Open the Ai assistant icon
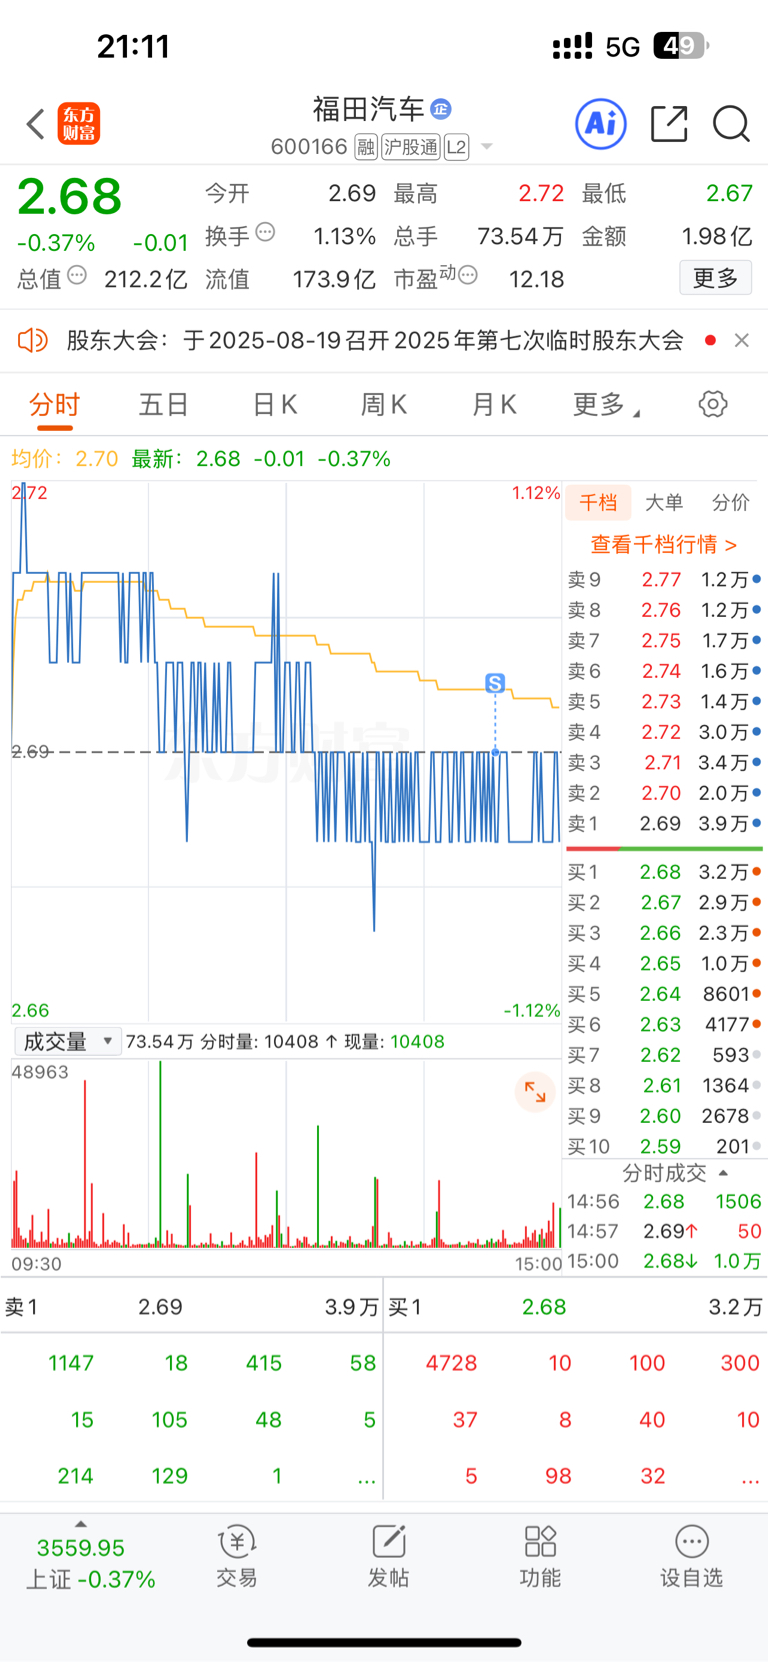The image size is (768, 1662). [601, 124]
